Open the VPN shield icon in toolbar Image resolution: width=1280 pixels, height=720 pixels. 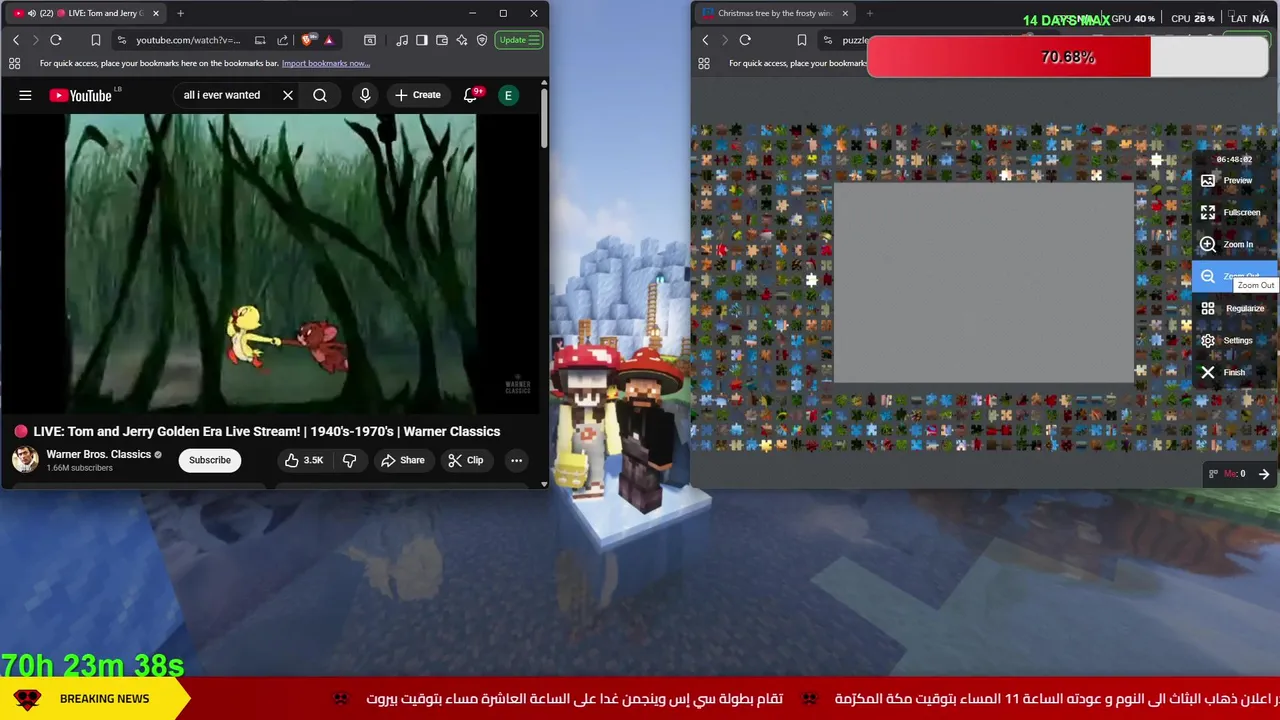(x=482, y=40)
